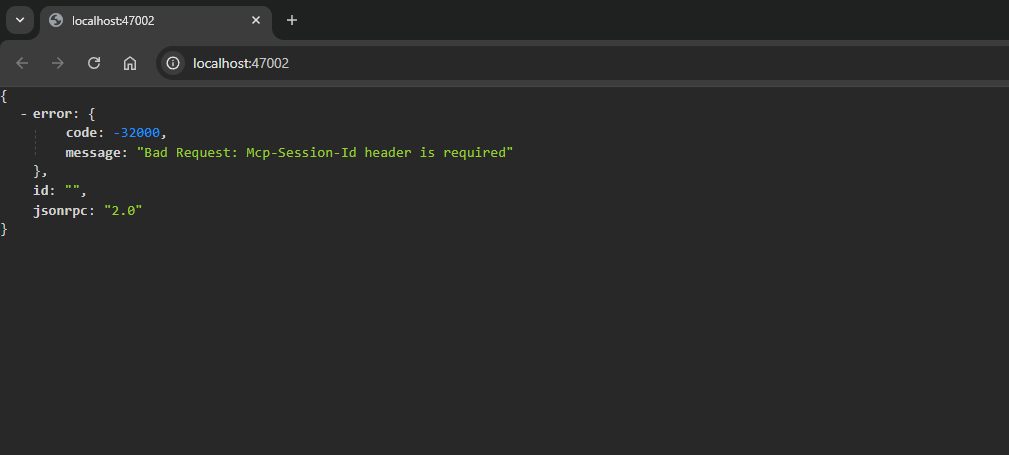This screenshot has height=455, width=1009.
Task: Collapse the error object in JSON
Action: [23, 114]
